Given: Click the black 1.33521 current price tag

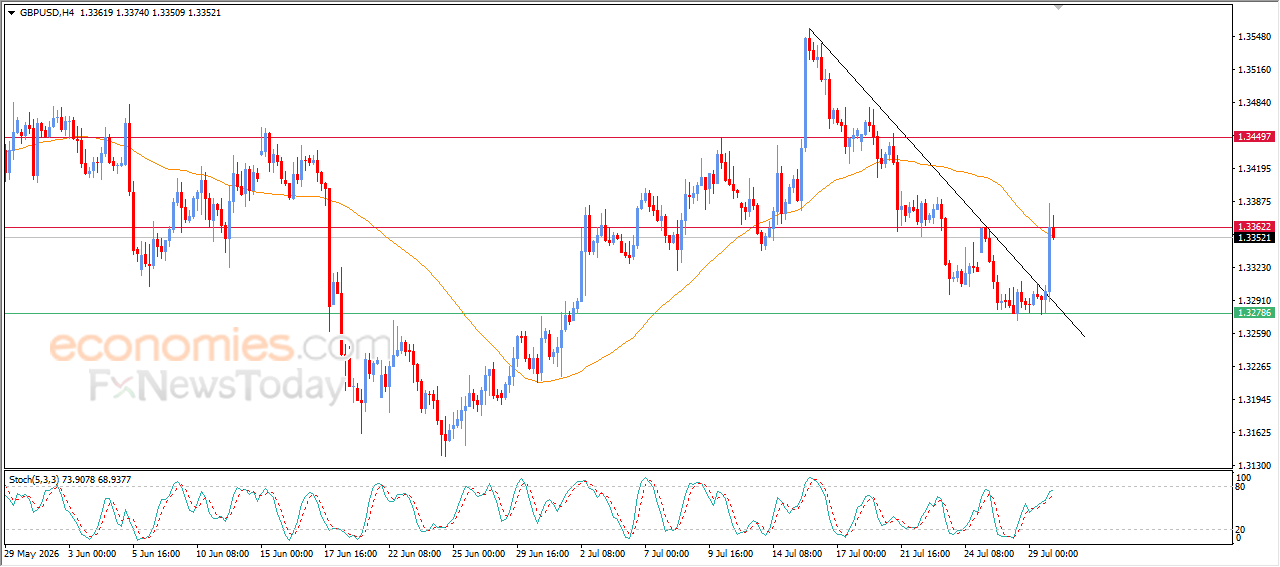Looking at the screenshot, I should click(1254, 237).
